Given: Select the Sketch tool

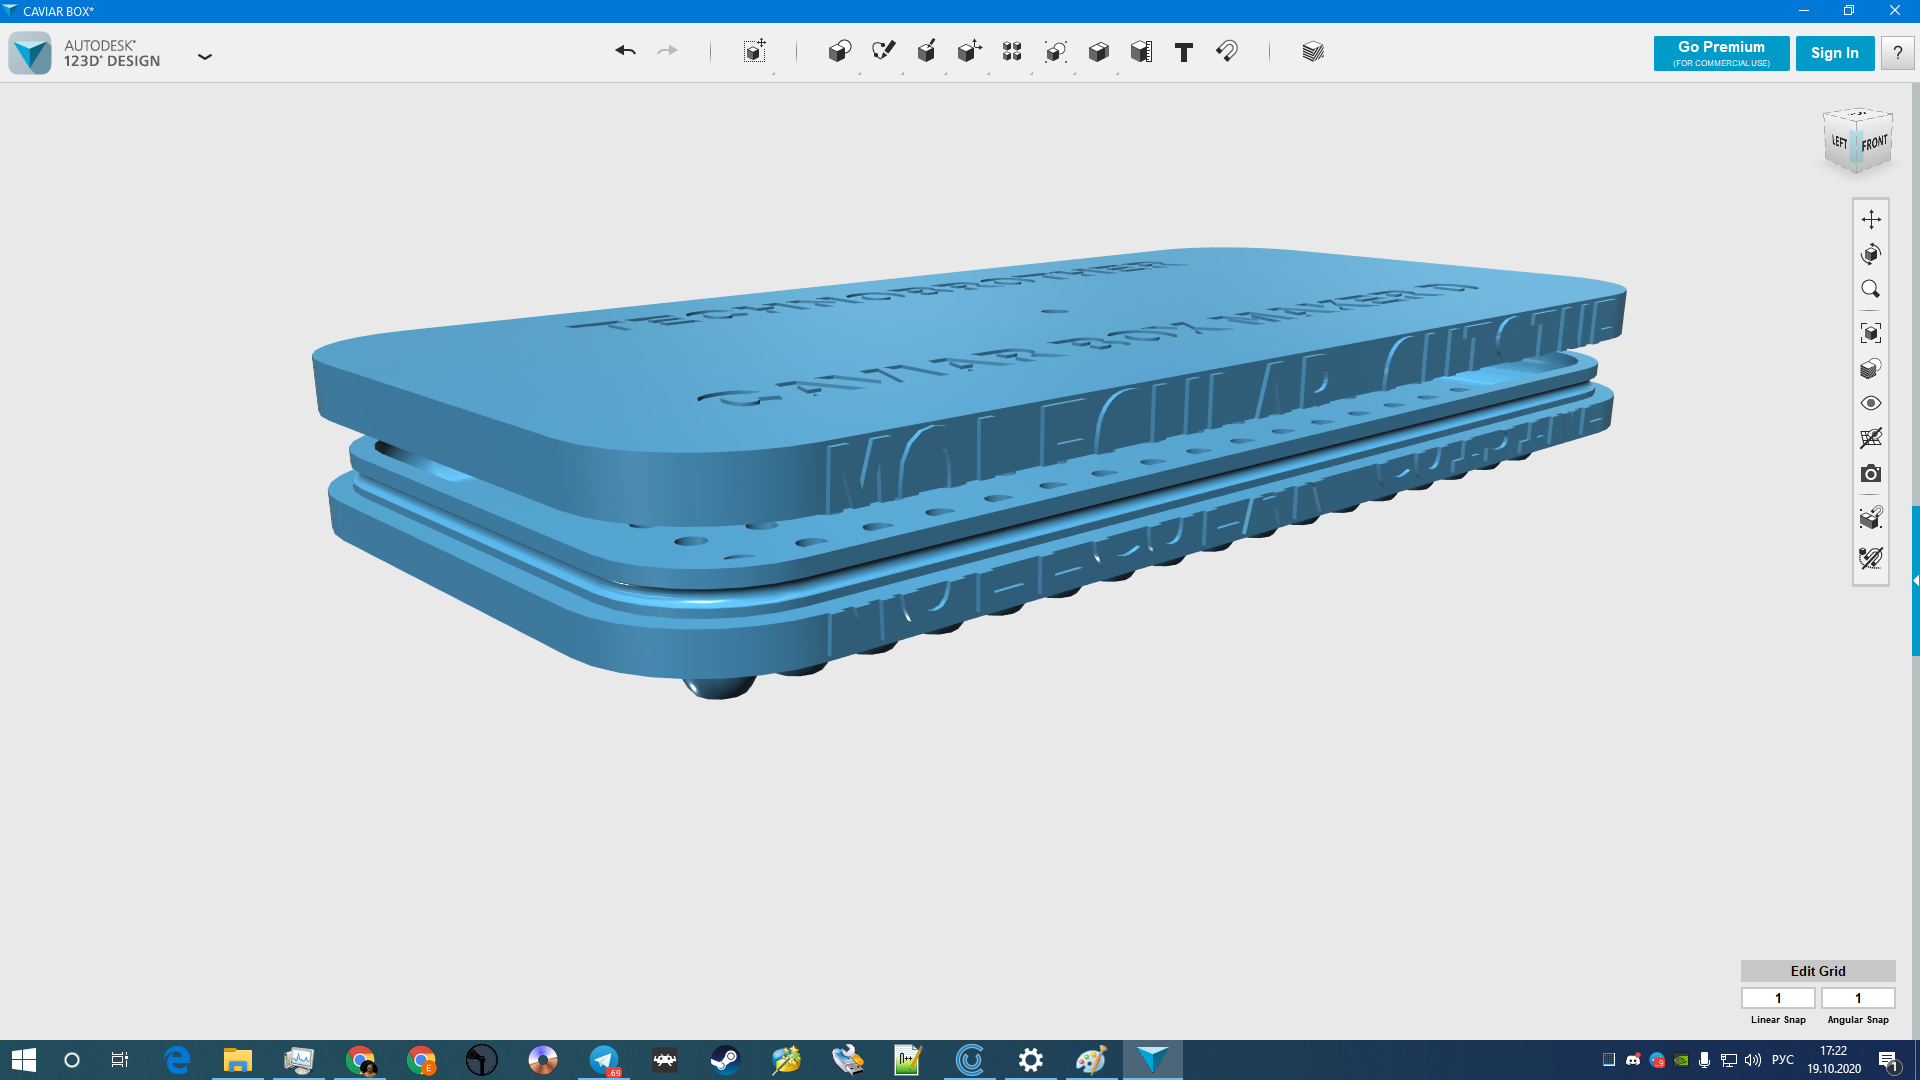Looking at the screenshot, I should tap(883, 52).
